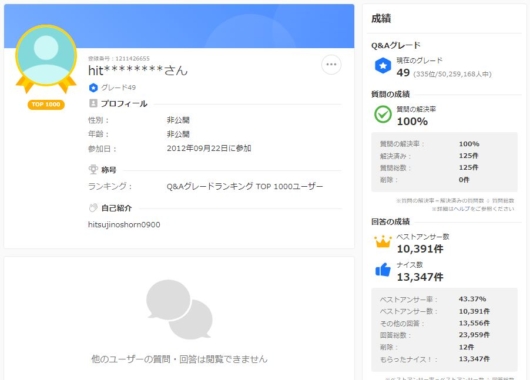Click the message 他のユーザーの質問・回答は閲覧できません
This screenshot has width=530, height=380.
(x=179, y=359)
